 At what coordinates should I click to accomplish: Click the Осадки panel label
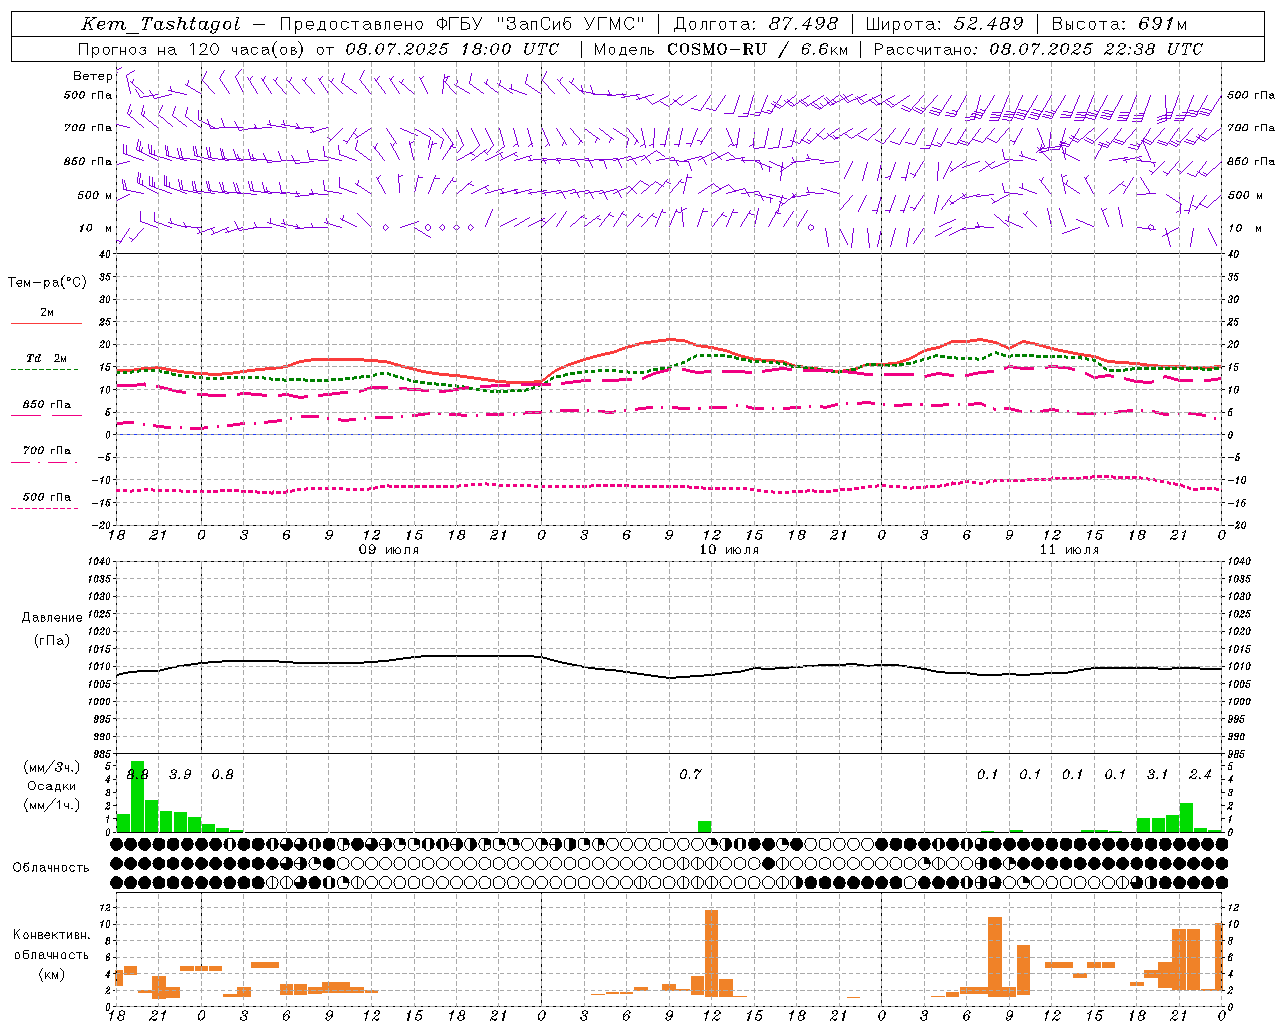(52, 786)
